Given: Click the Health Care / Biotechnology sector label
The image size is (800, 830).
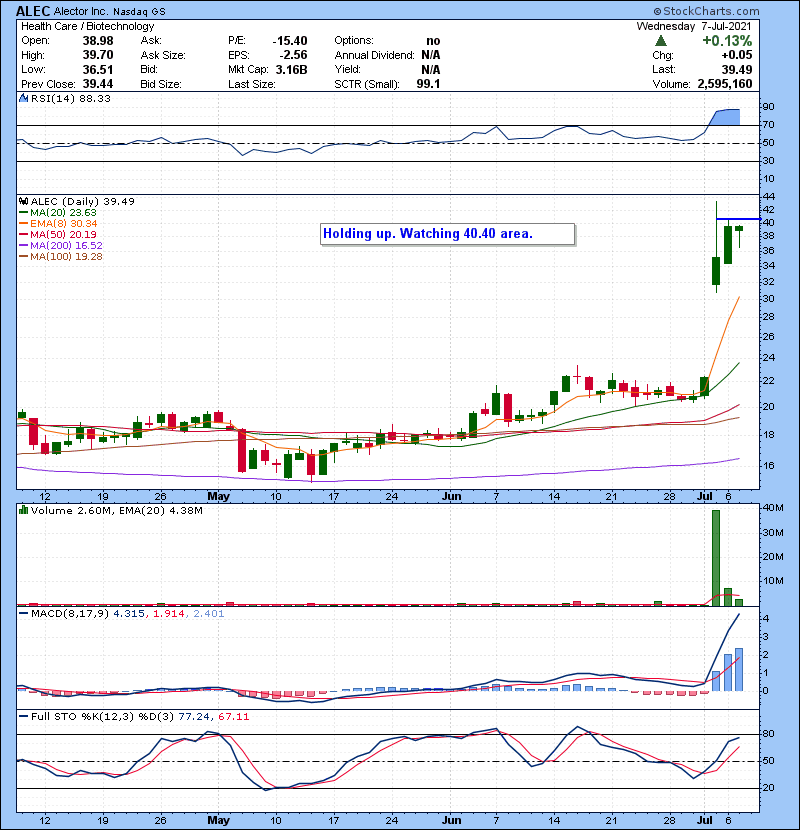Looking at the screenshot, I should coord(87,26).
